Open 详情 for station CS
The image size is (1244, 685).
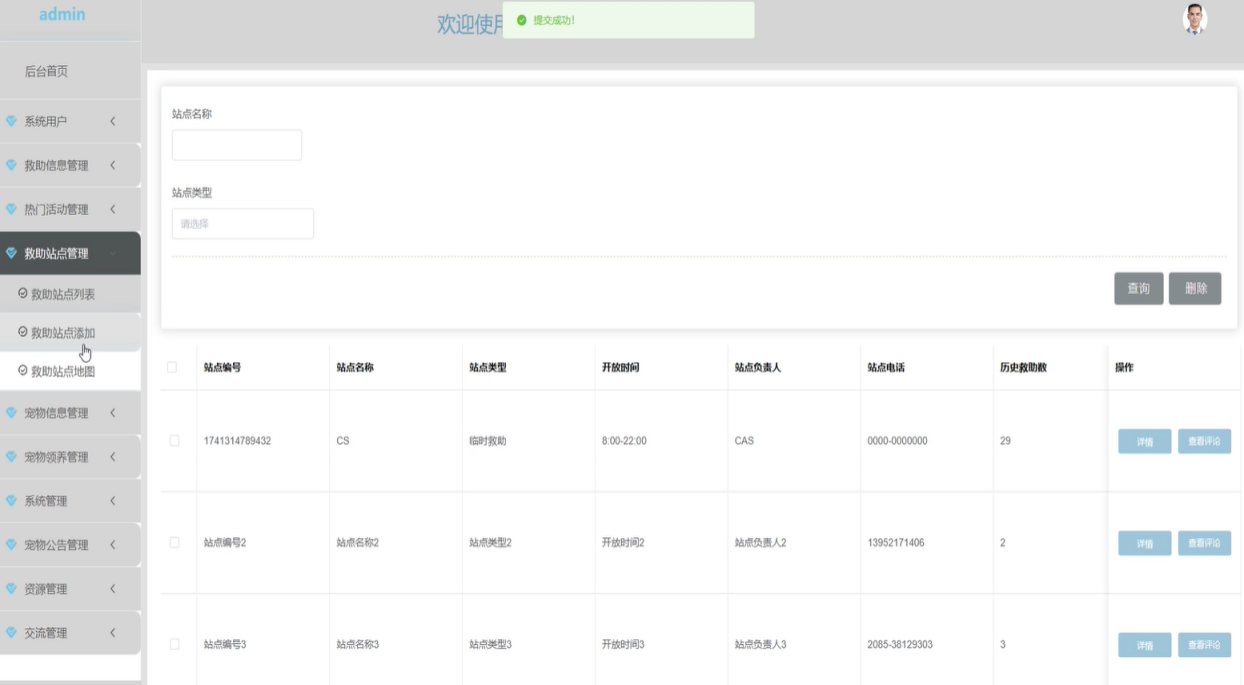coord(1144,441)
